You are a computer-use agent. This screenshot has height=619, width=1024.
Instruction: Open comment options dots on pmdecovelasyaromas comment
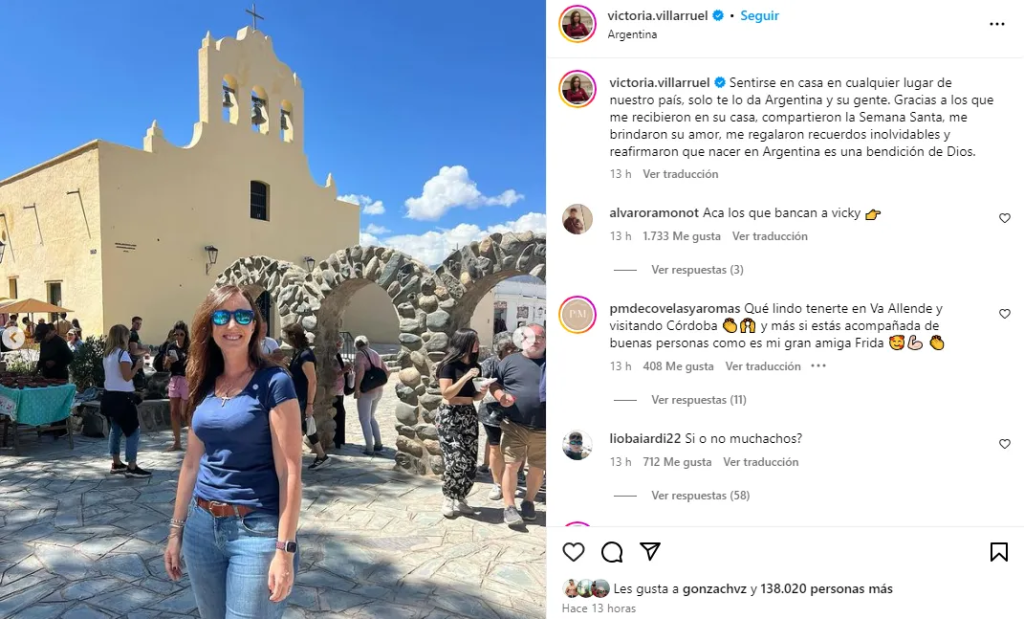(818, 366)
